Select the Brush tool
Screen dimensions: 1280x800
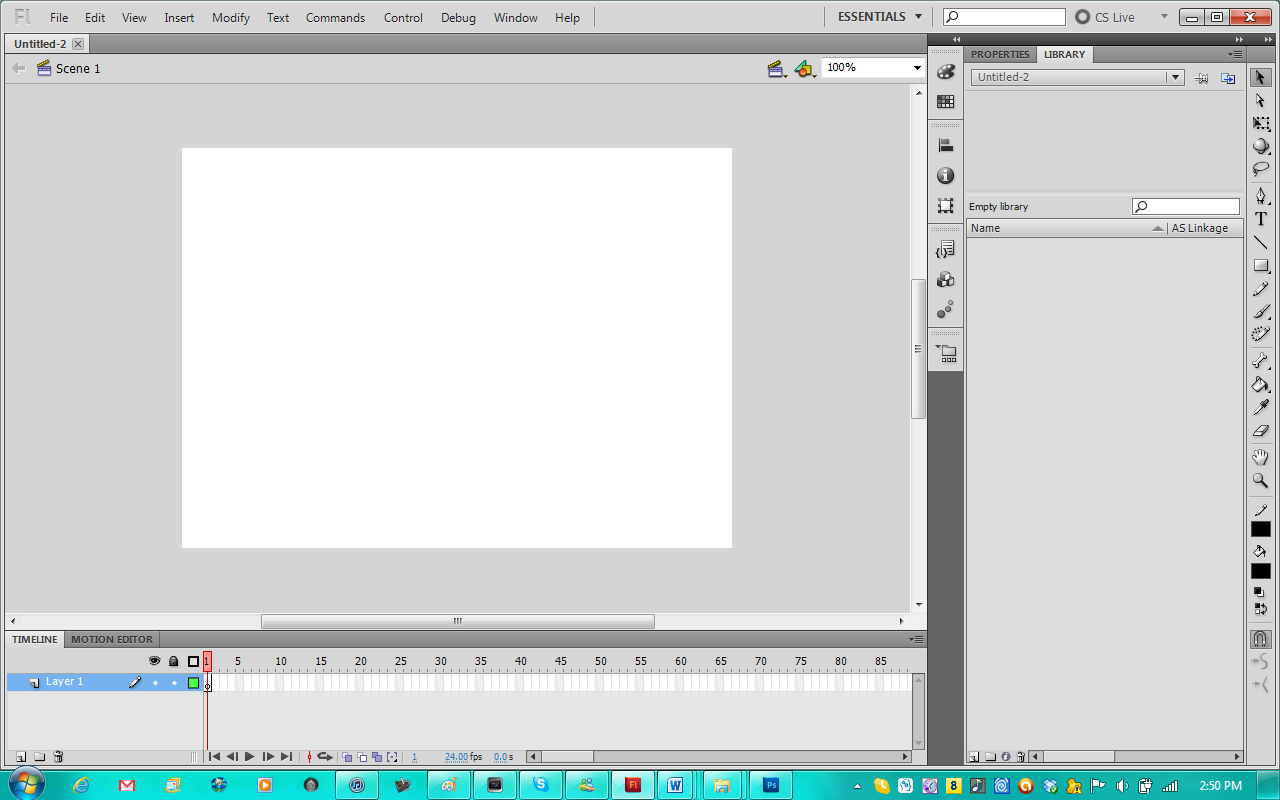pos(1260,312)
